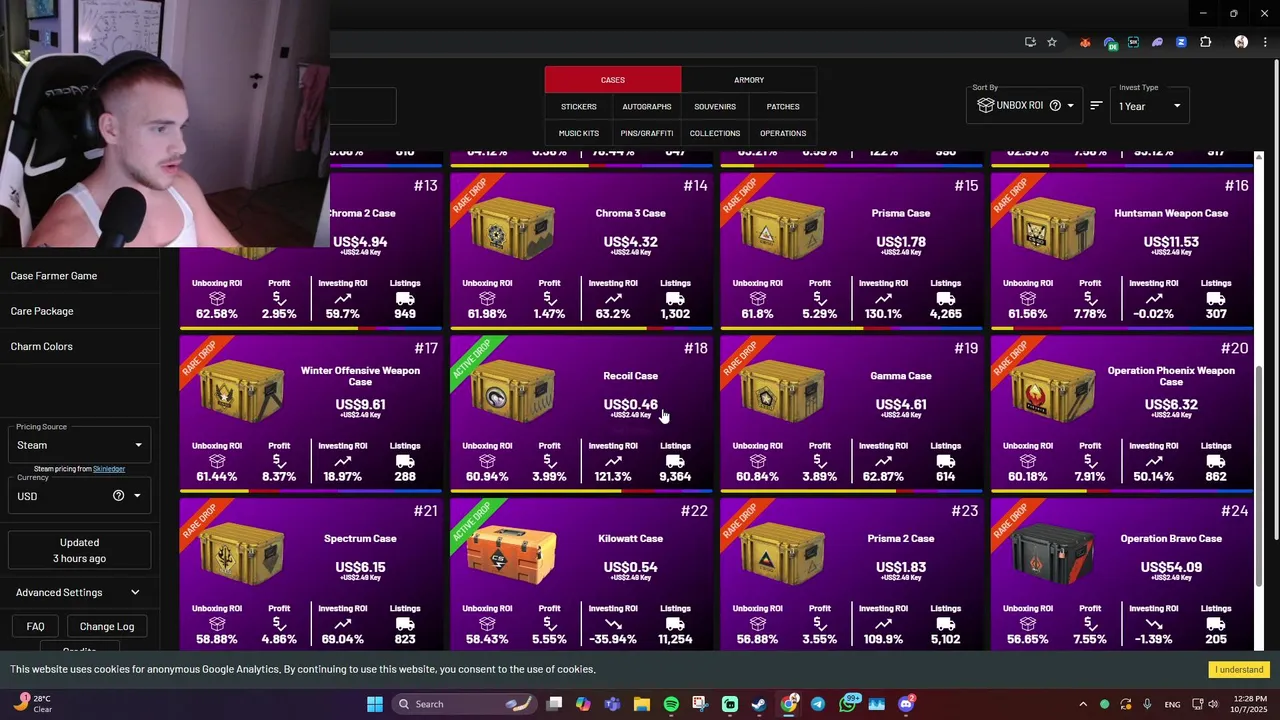Open the Operation Bravo Case image

click(1053, 553)
